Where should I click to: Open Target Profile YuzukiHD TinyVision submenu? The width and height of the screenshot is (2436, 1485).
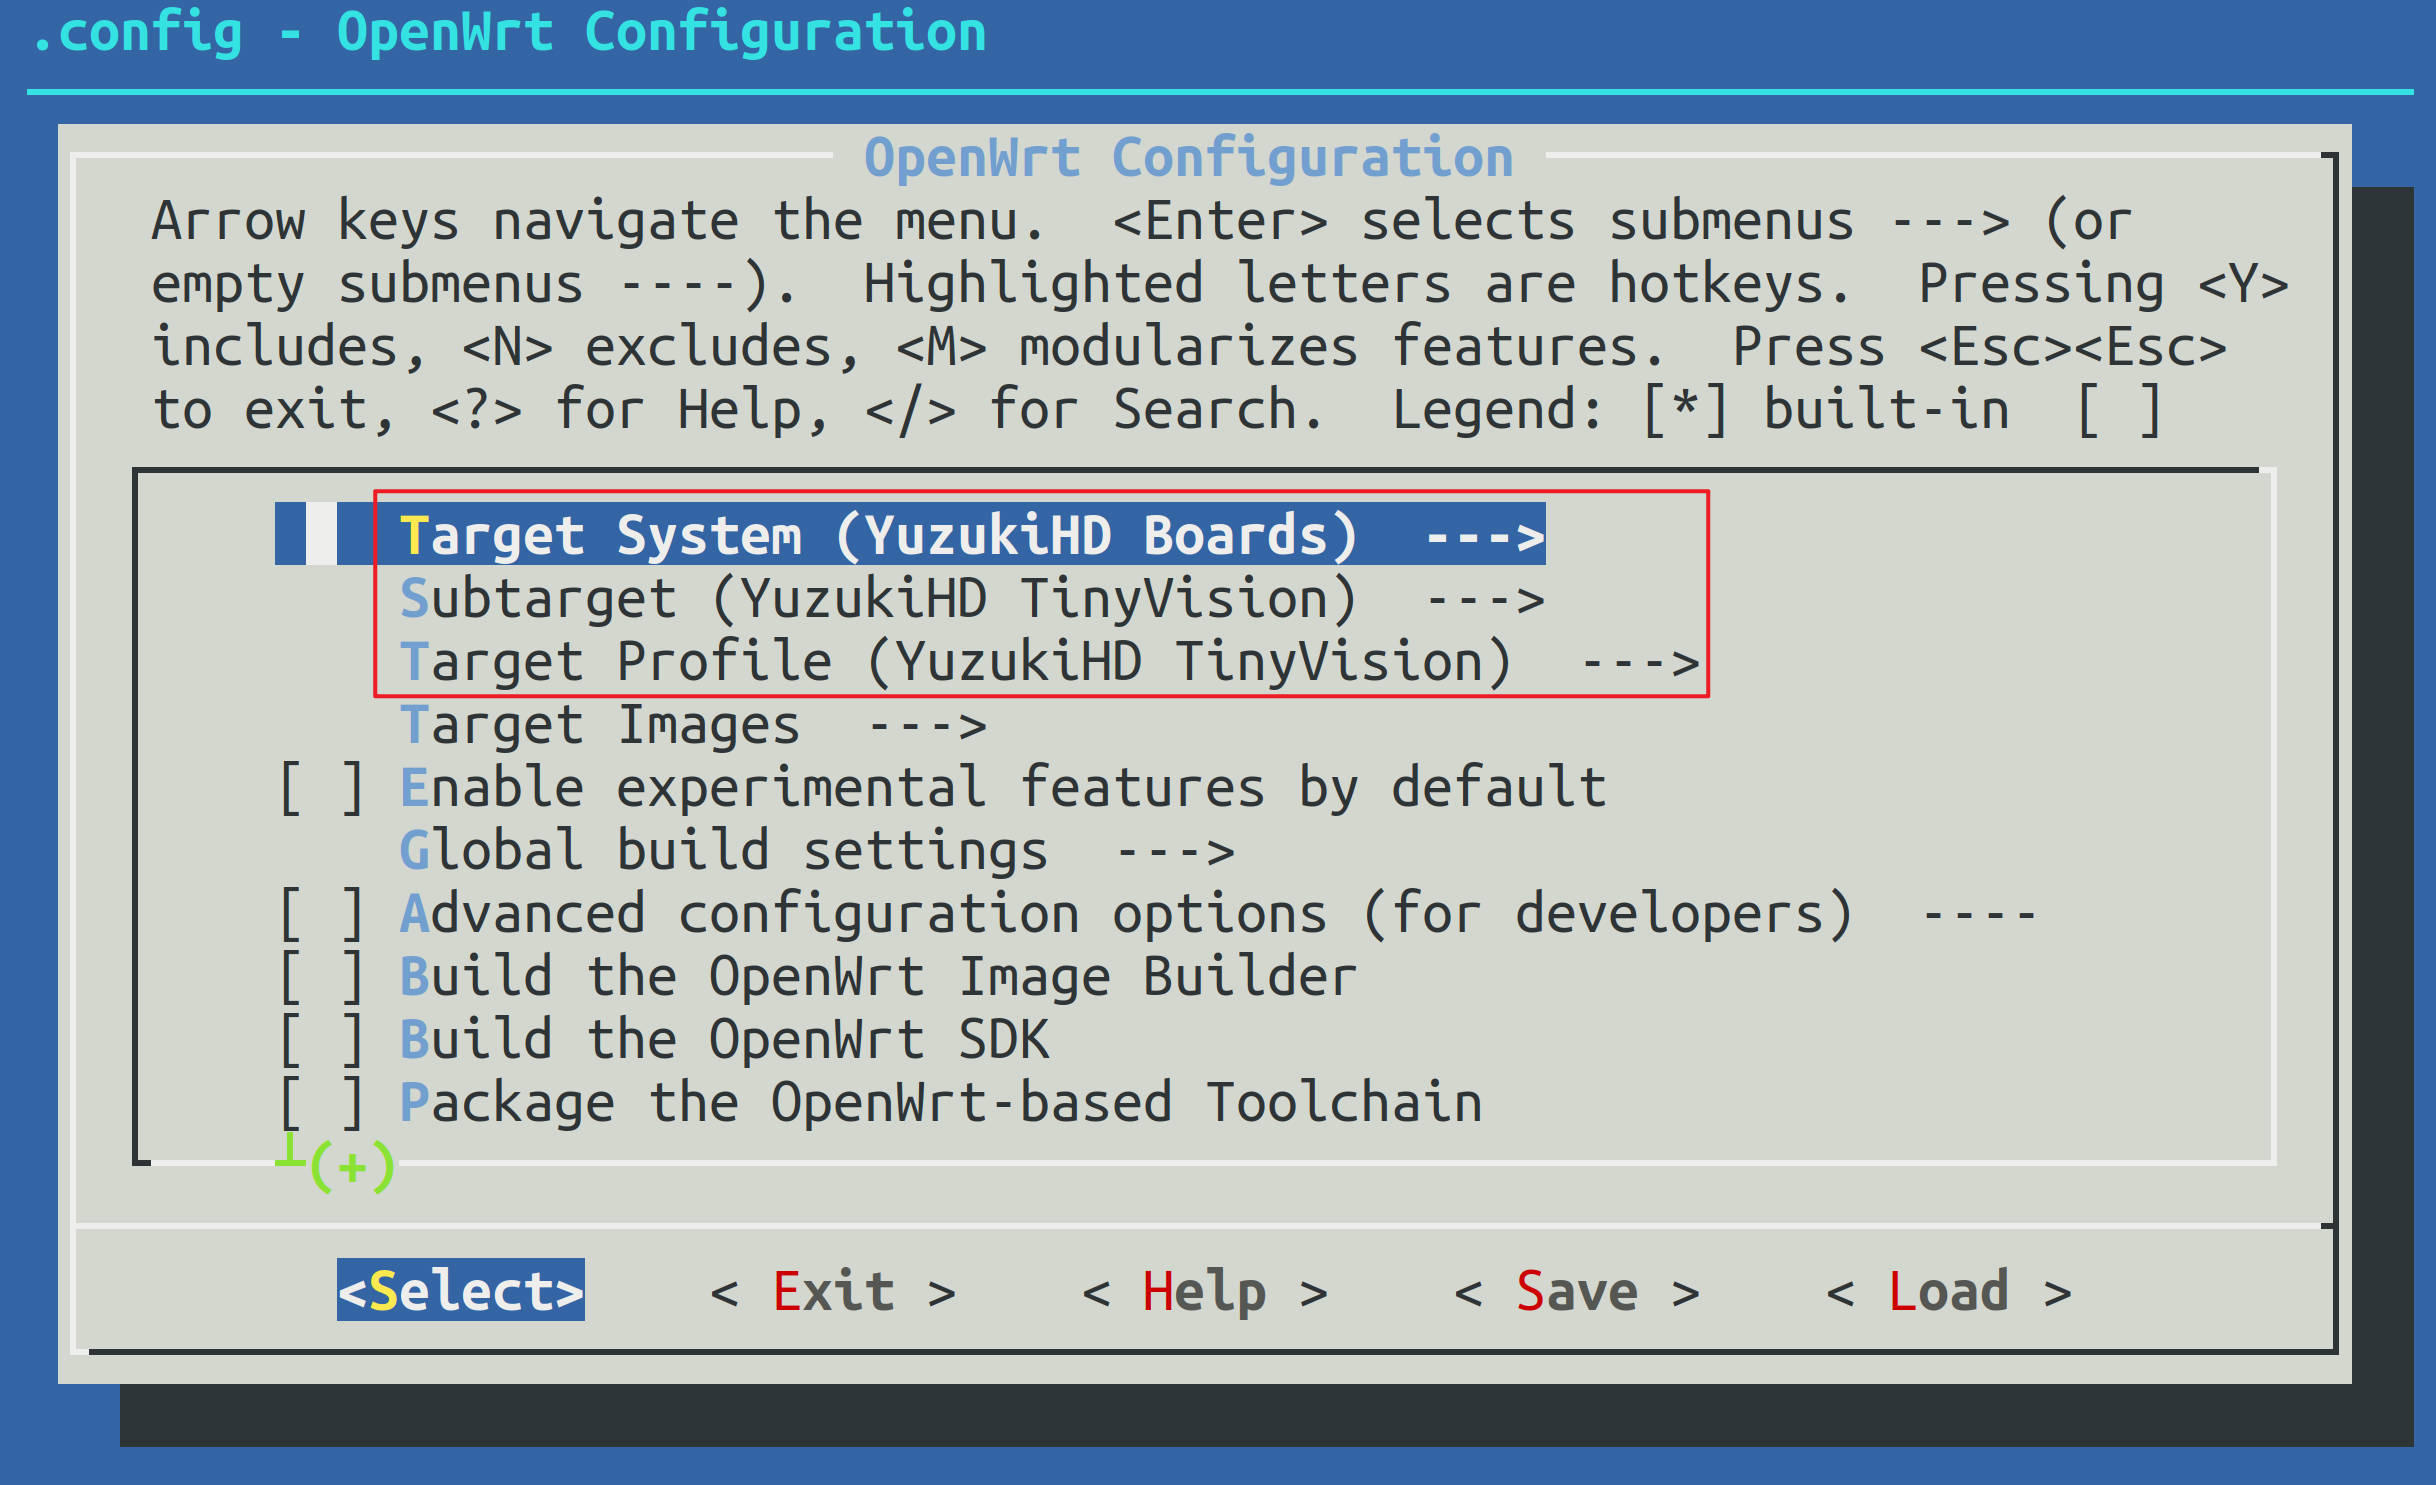pos(955,662)
